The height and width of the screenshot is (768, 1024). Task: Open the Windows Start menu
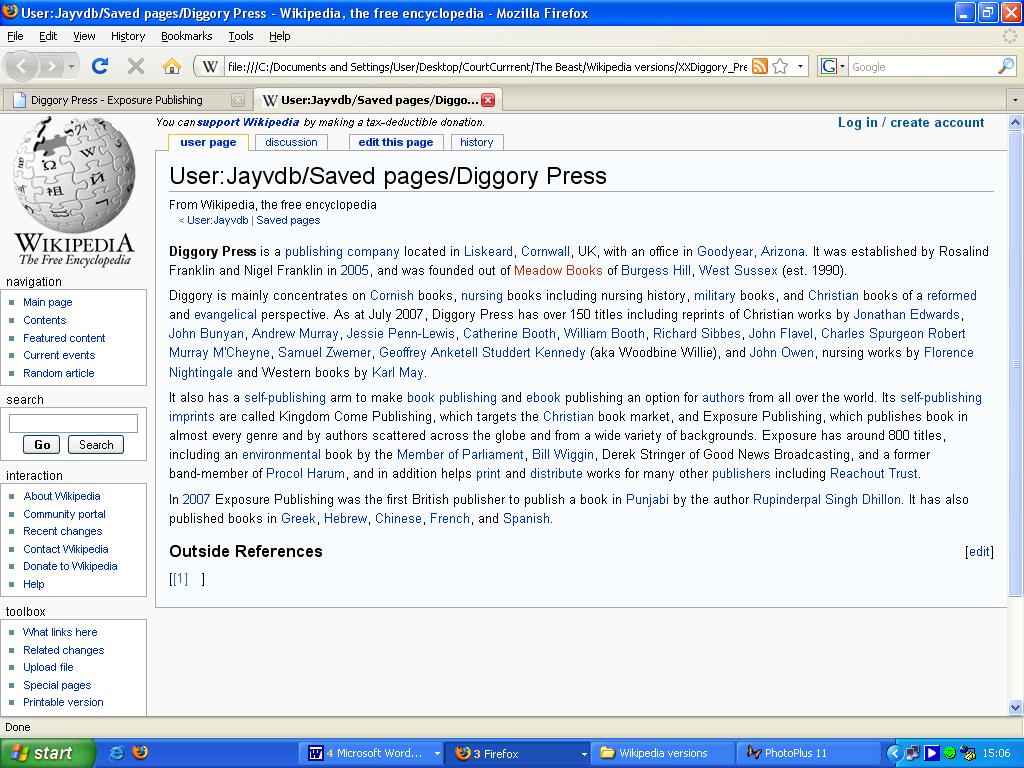point(48,753)
